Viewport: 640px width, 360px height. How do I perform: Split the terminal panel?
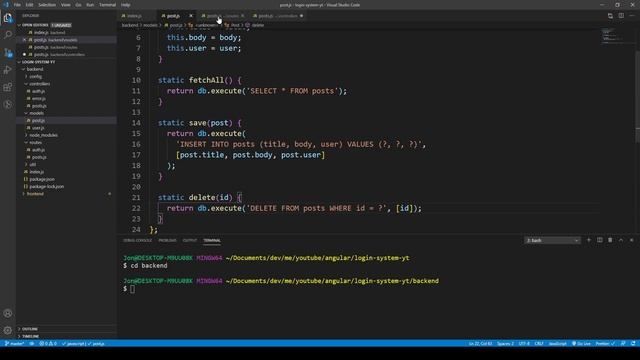[x=600, y=240]
